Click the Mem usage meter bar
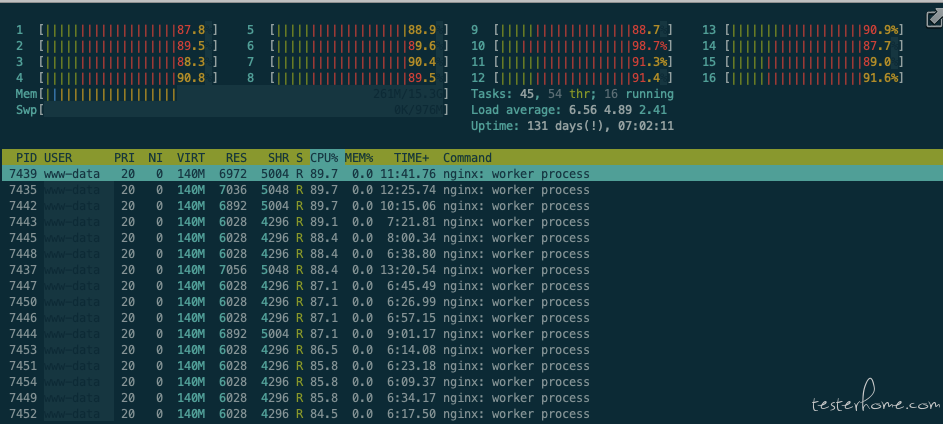The height and width of the screenshot is (424, 943). click(240, 94)
